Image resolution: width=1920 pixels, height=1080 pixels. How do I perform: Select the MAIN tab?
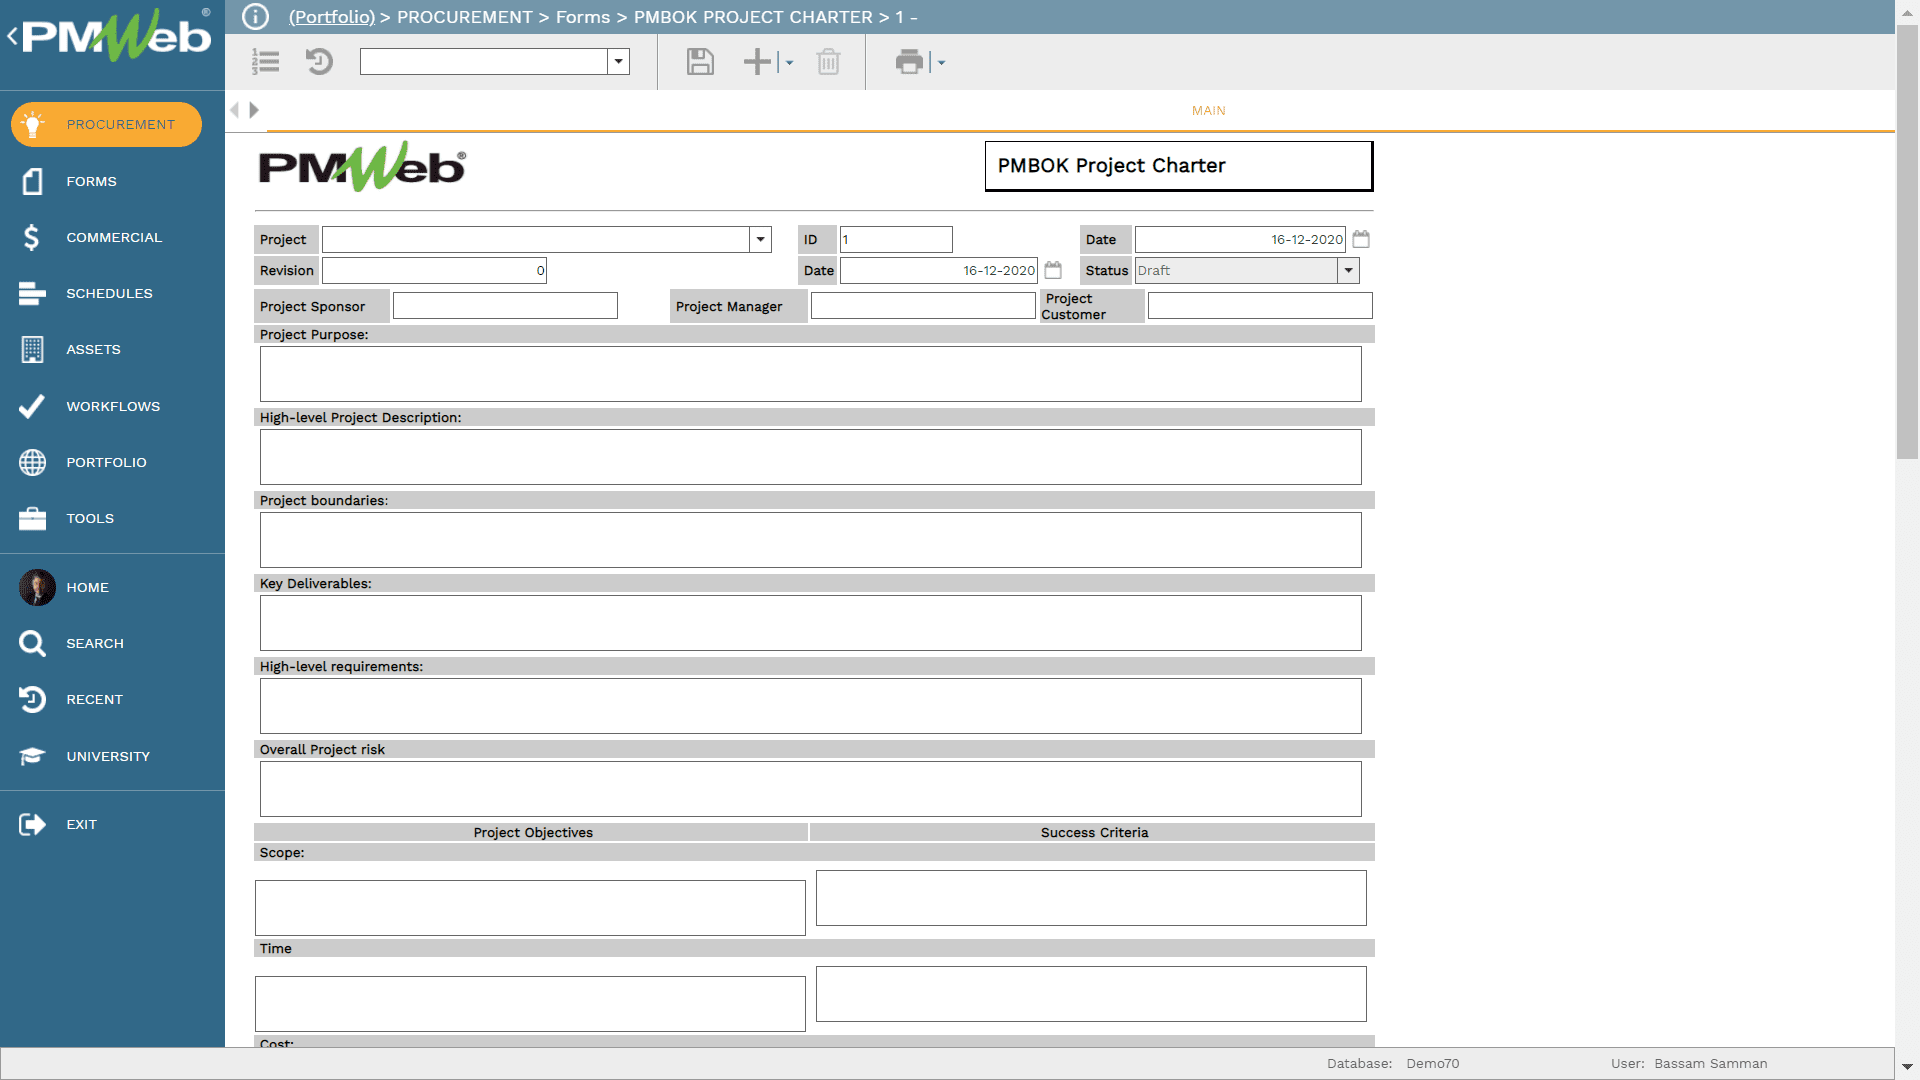pos(1208,111)
